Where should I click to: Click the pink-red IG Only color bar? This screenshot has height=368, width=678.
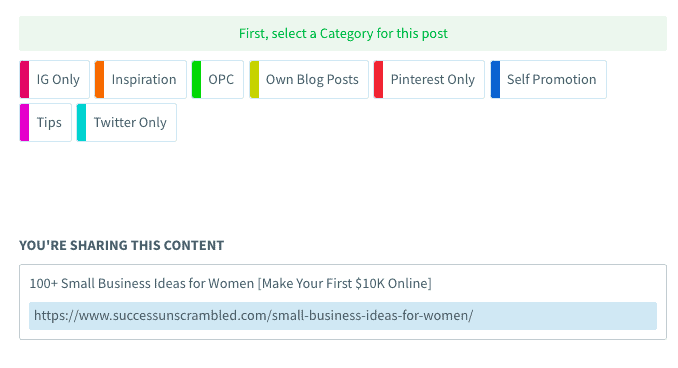point(24,80)
